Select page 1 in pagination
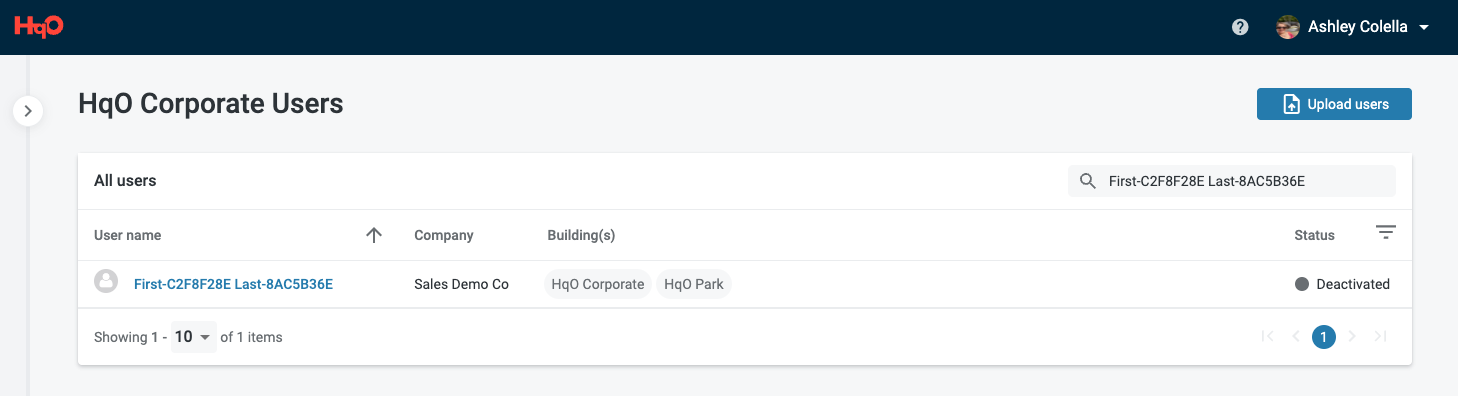 [x=1324, y=337]
